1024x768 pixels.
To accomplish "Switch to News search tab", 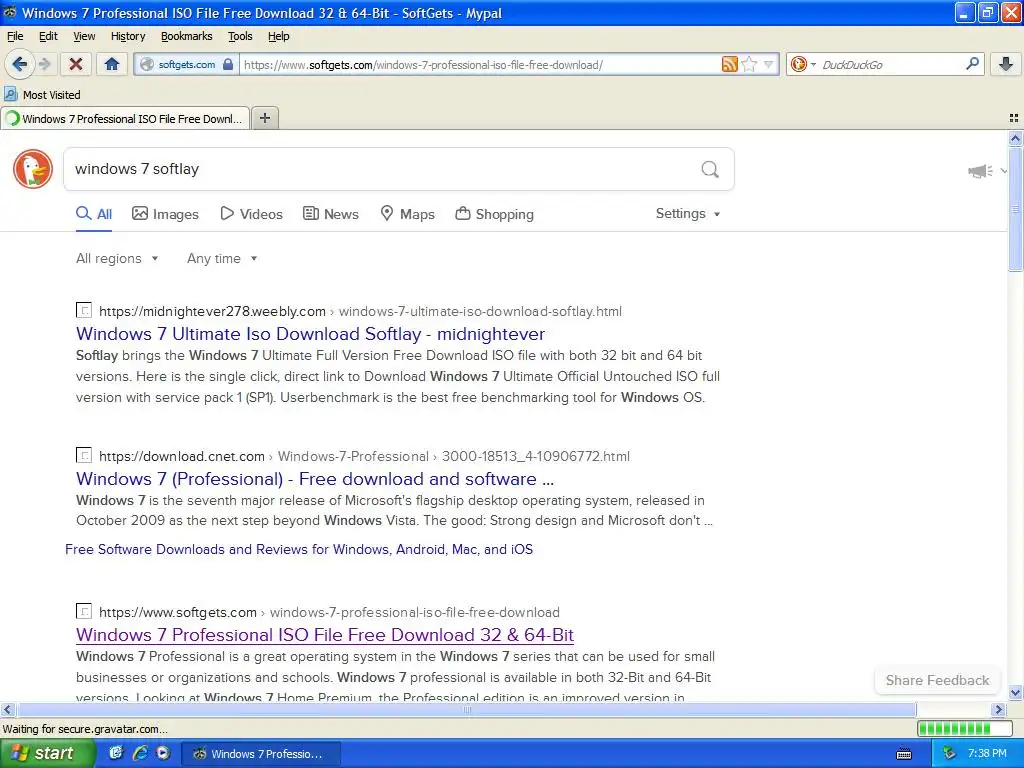I will (331, 214).
